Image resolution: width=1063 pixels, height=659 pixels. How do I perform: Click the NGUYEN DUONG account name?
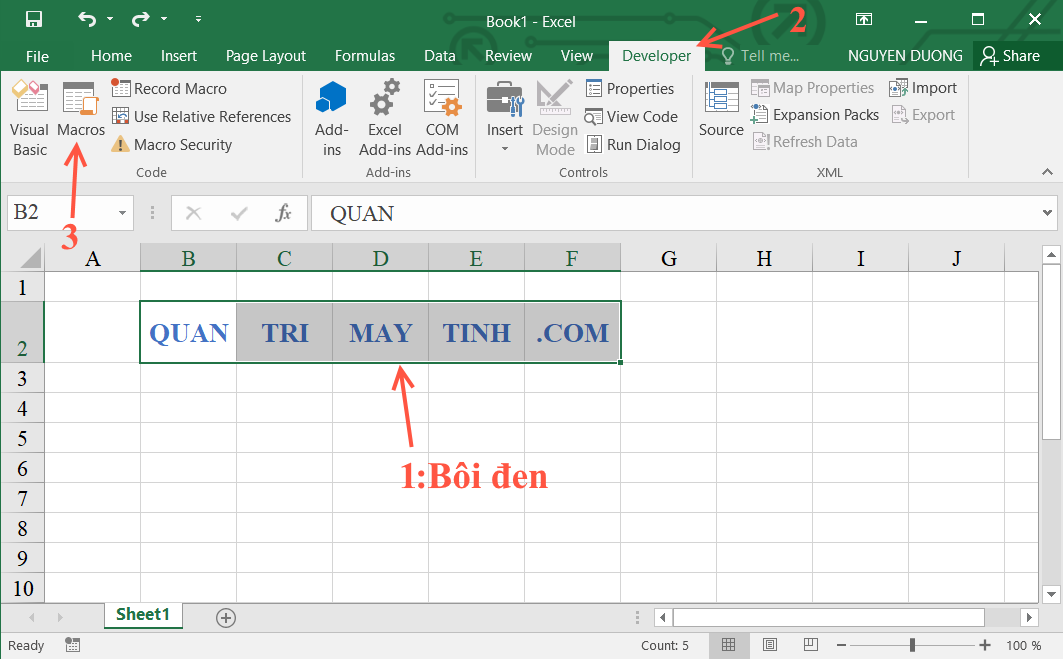tap(905, 56)
